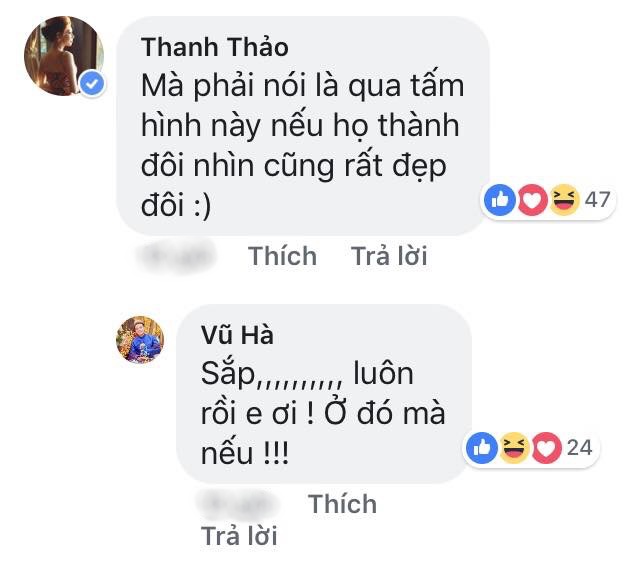Click the laughing emoji reaction beside count 47

565,200
